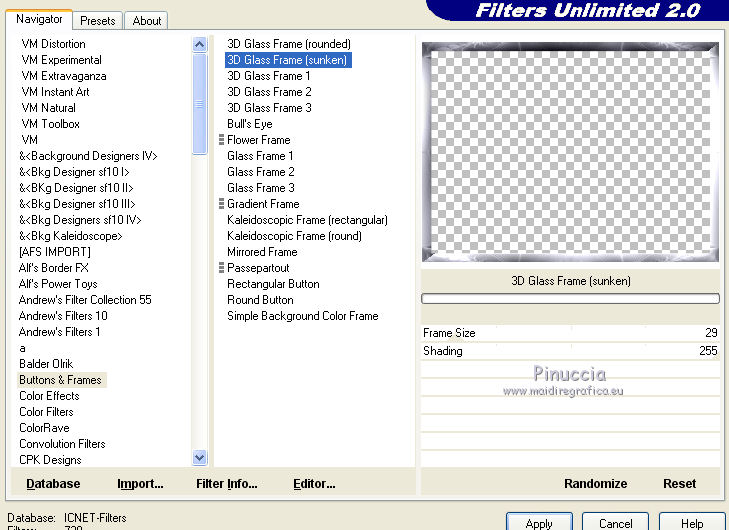Select Alf's Border FX category
The height and width of the screenshot is (530, 729).
point(53,268)
